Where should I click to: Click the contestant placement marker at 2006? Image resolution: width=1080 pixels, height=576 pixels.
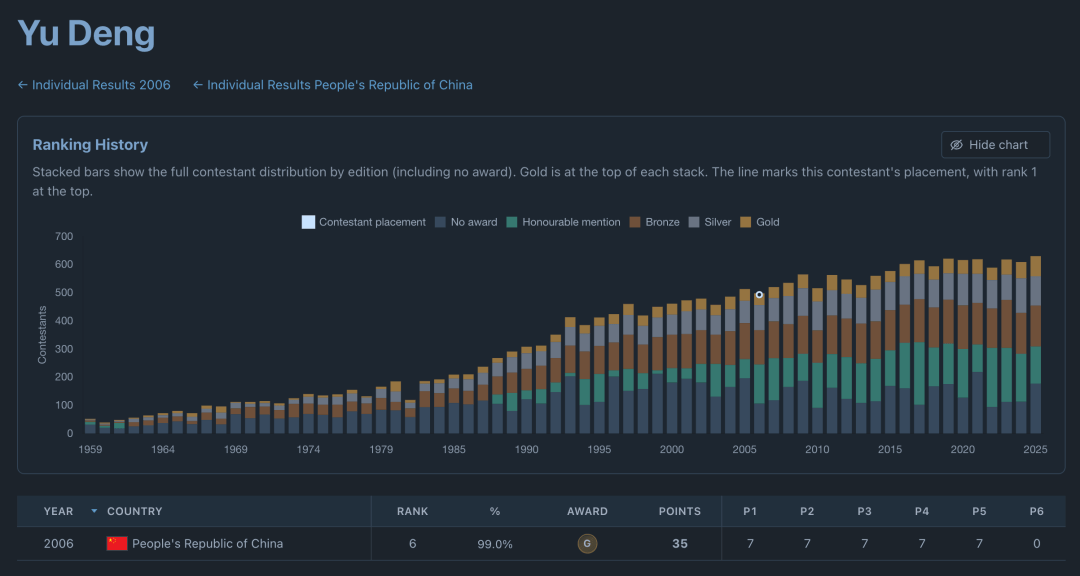tap(759, 295)
